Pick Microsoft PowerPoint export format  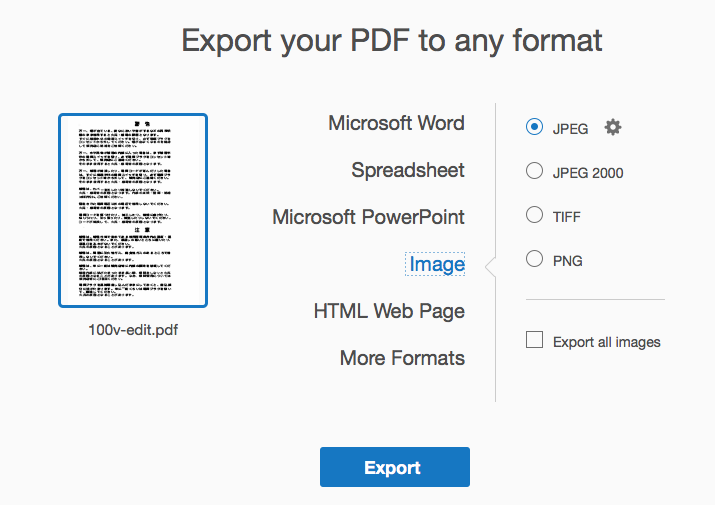point(368,217)
